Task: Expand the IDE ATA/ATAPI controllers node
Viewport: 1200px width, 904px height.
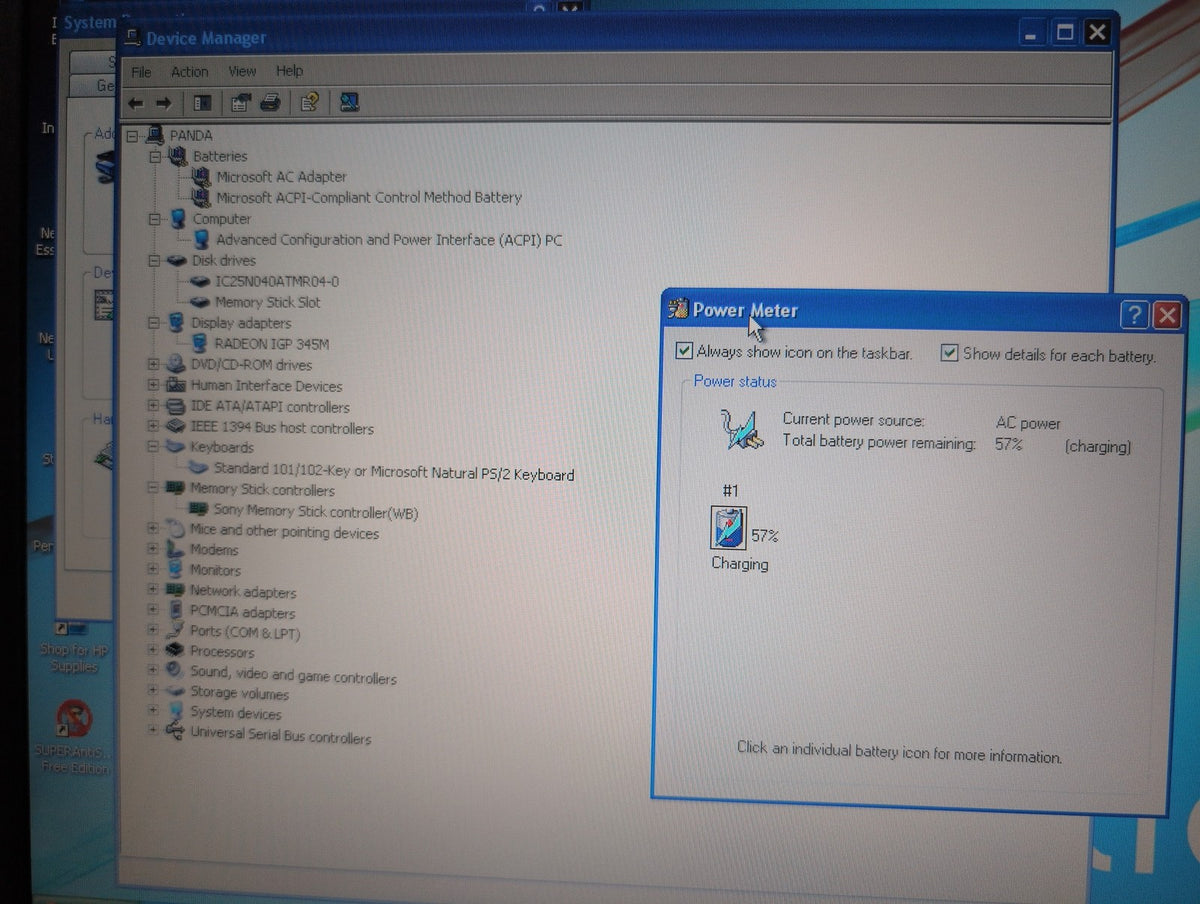Action: (x=153, y=407)
